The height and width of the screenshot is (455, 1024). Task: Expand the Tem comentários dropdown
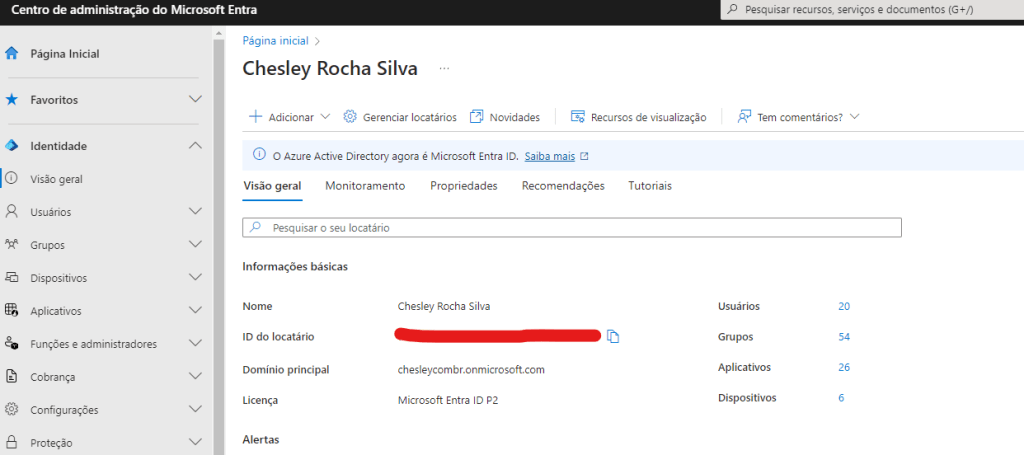coord(854,117)
